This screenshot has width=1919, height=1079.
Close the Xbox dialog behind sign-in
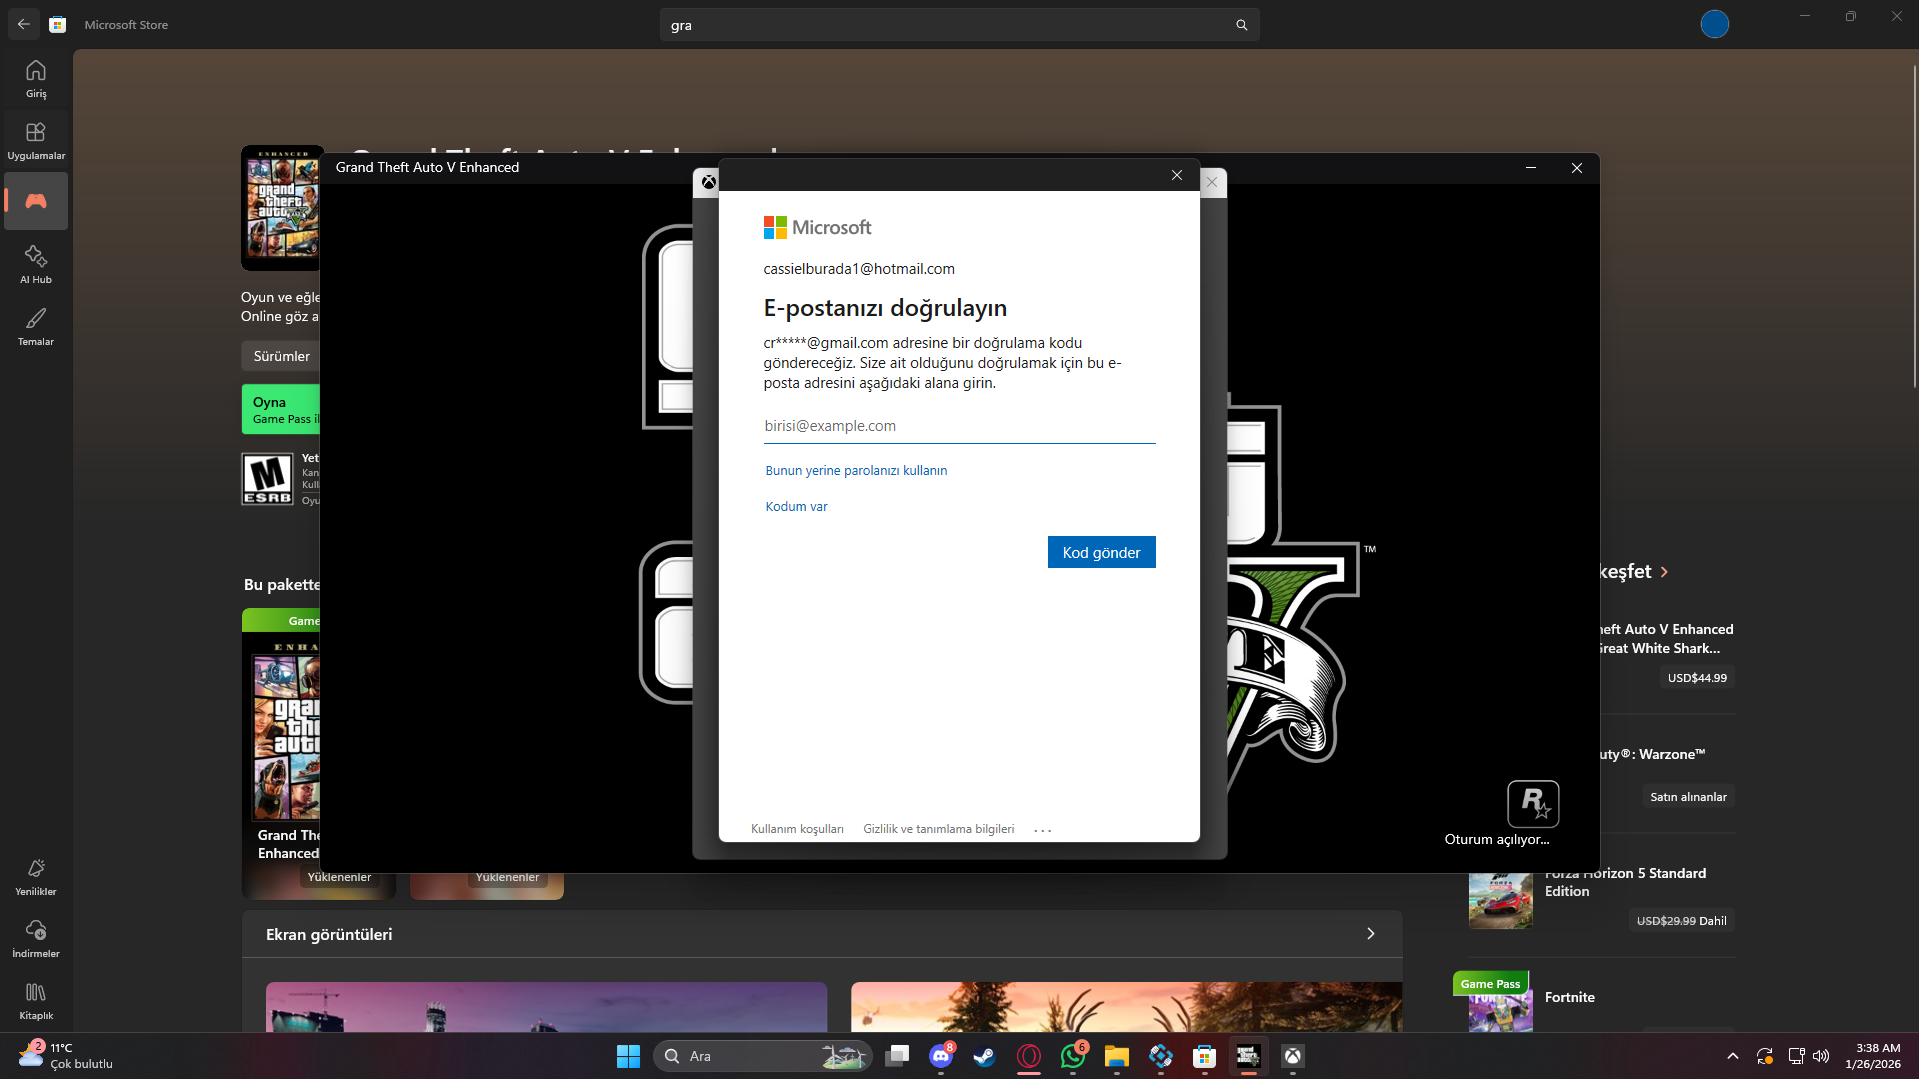pos(1212,182)
